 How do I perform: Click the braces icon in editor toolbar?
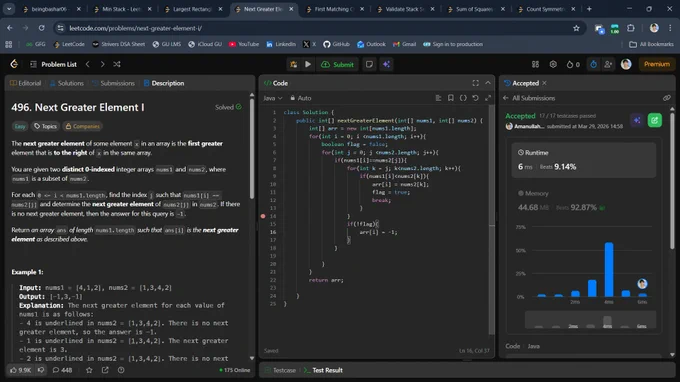[x=463, y=98]
